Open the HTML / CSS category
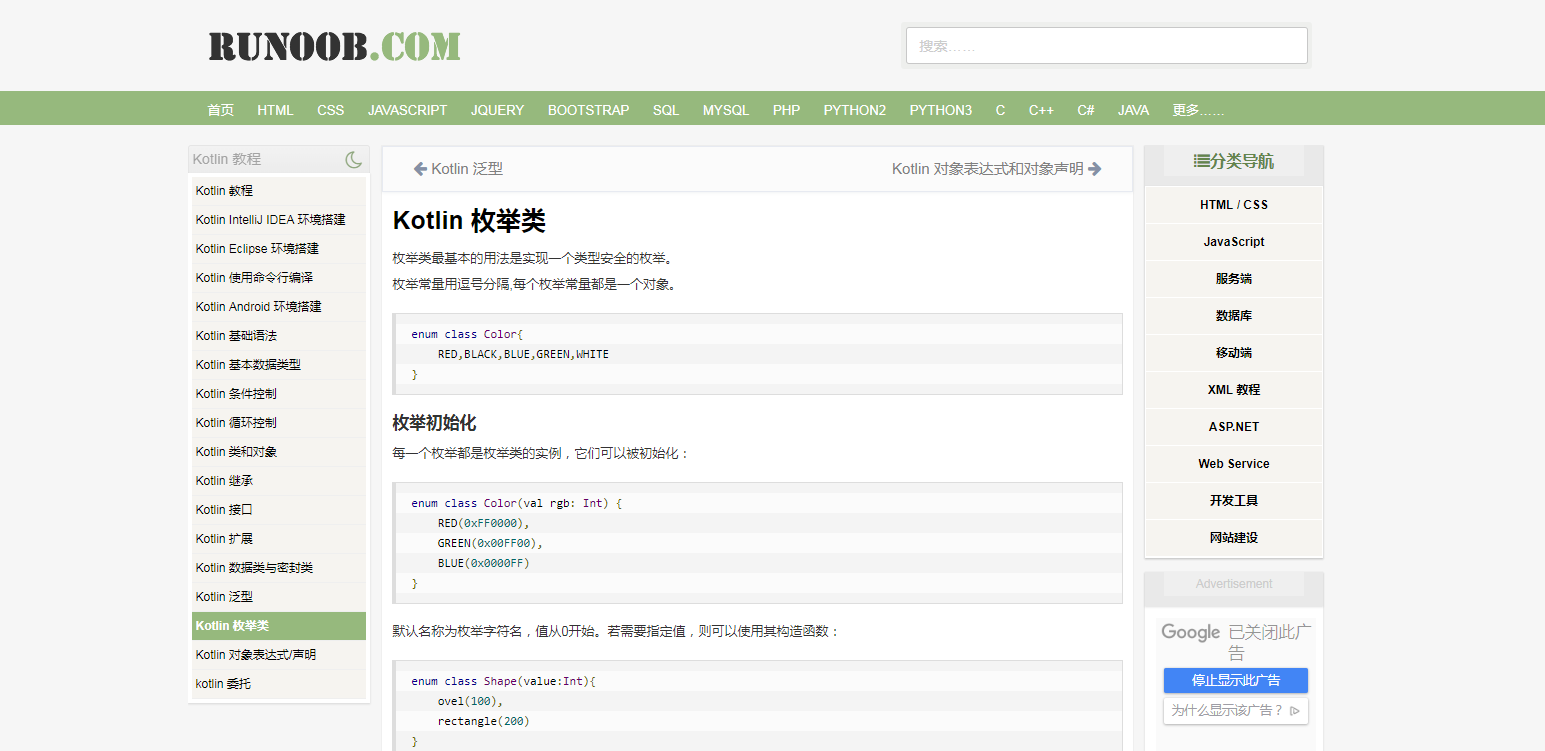Screen dimensions: 1545x751 point(1234,205)
